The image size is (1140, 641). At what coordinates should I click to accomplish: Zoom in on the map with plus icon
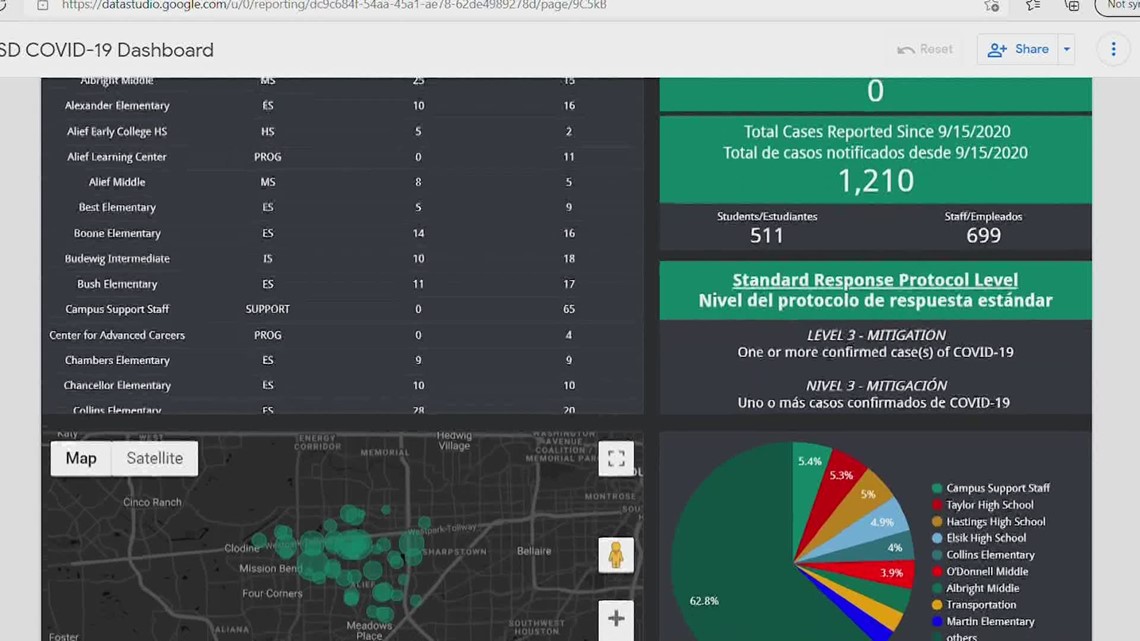616,619
